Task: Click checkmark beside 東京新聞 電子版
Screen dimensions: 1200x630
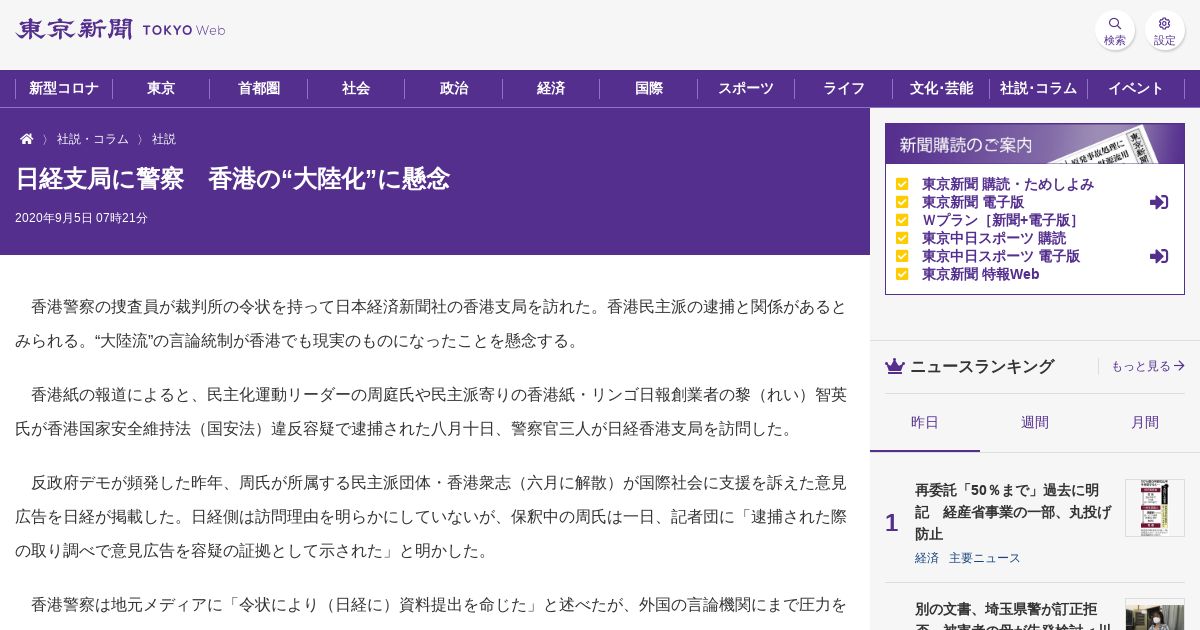Action: click(902, 202)
